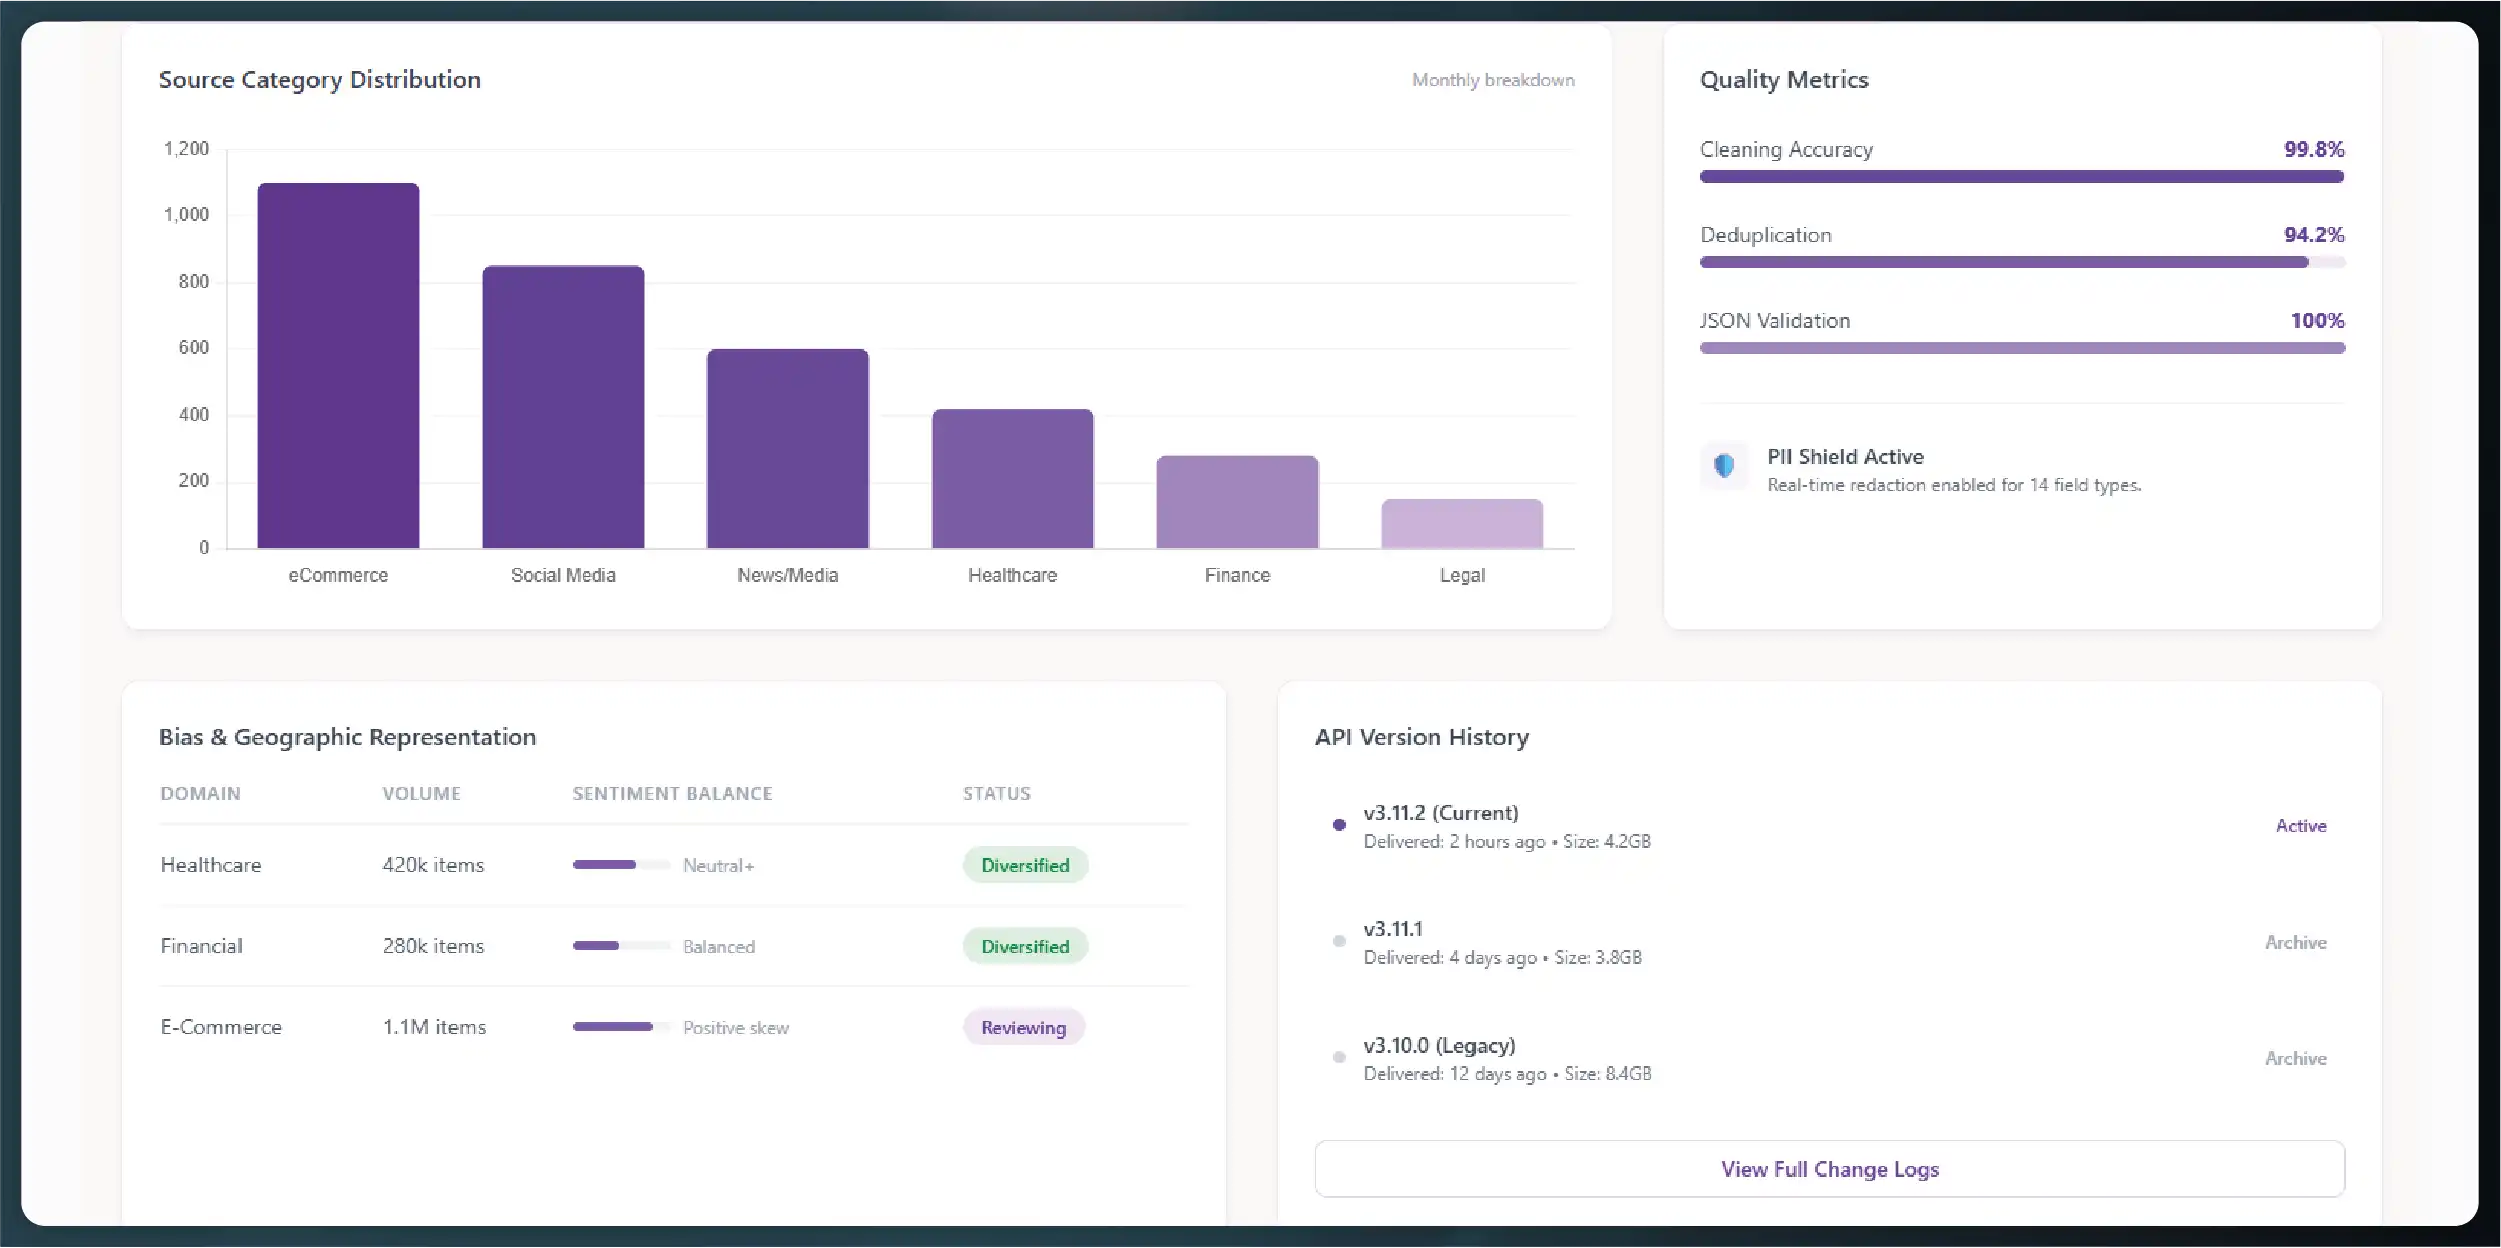
Task: Select the v3.11.1 version radio bullet
Action: pos(1340,940)
